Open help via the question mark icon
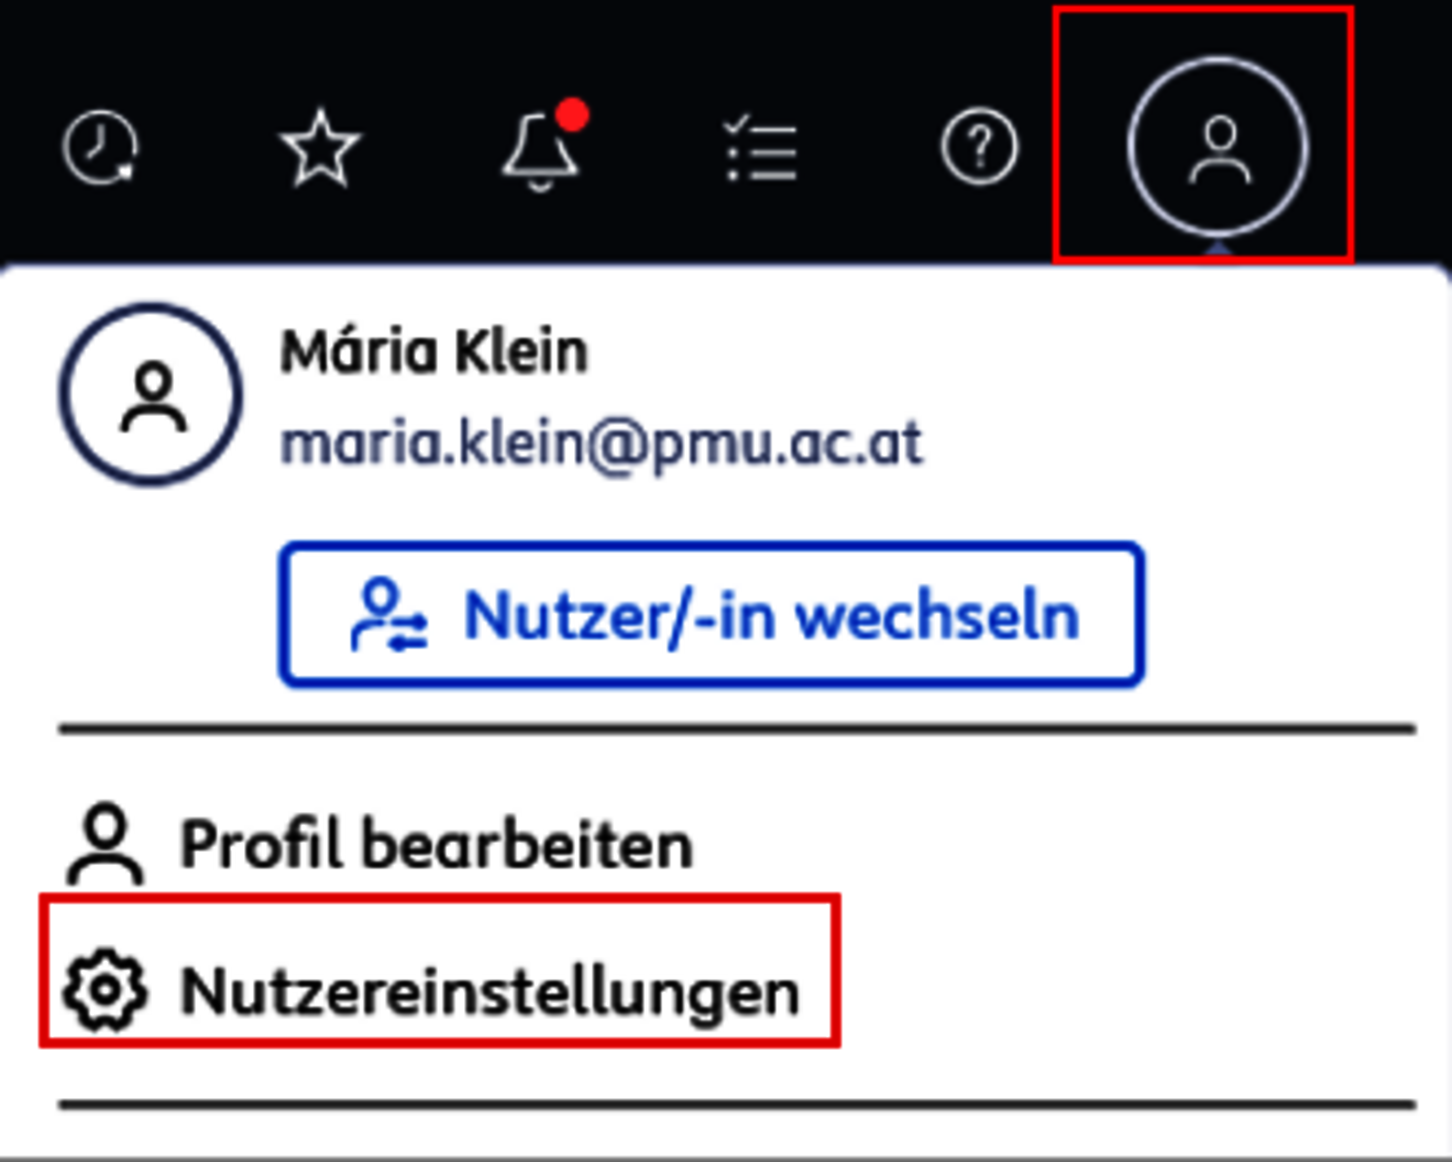 point(979,148)
